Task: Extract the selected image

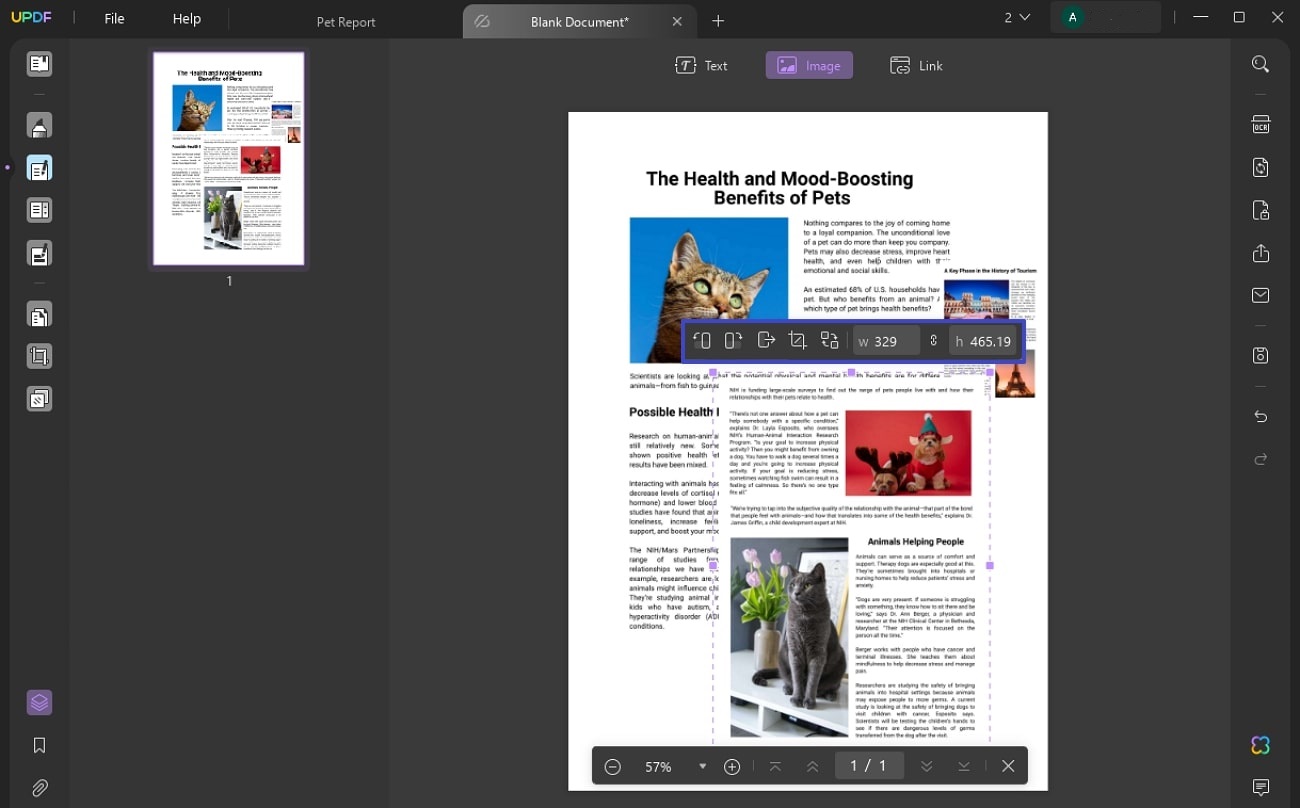Action: click(x=766, y=340)
